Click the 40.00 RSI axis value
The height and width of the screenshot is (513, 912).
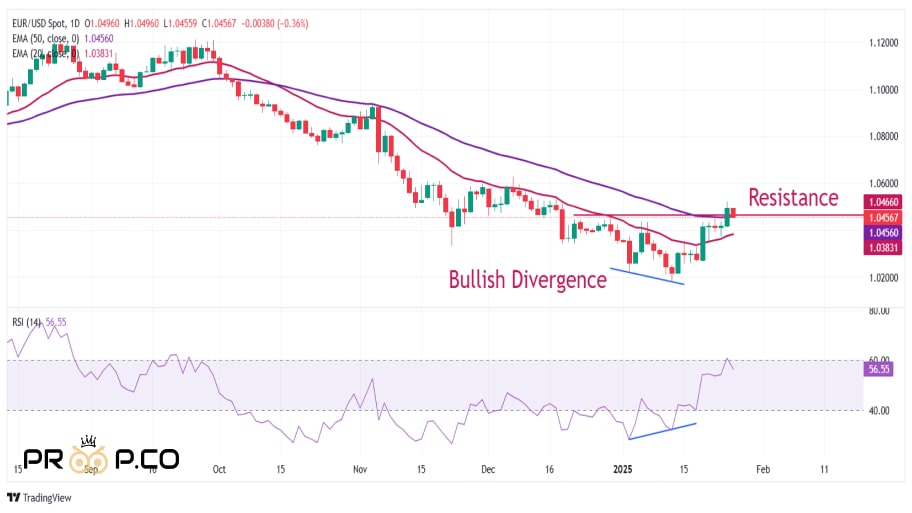coord(879,411)
